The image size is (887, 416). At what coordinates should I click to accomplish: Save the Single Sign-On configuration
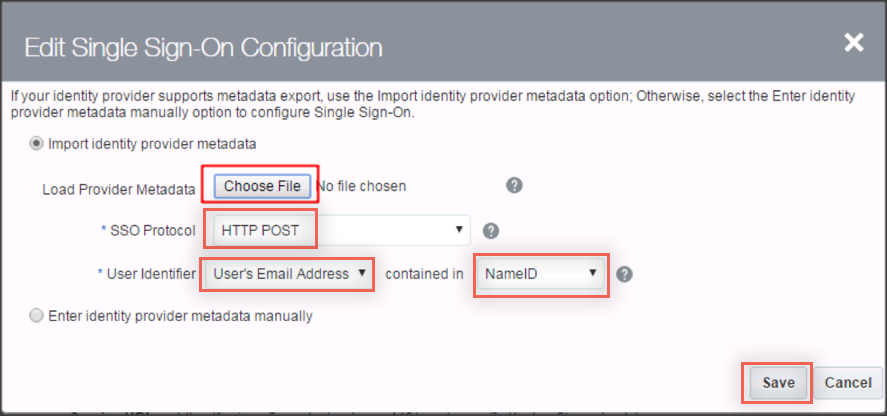[778, 383]
